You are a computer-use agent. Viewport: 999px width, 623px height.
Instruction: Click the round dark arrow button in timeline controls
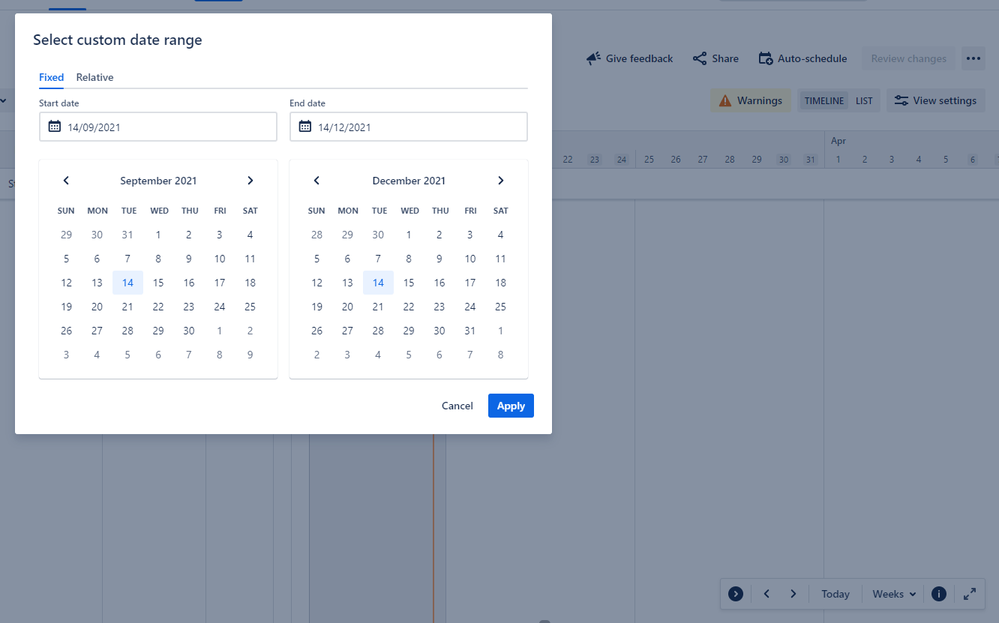(735, 594)
